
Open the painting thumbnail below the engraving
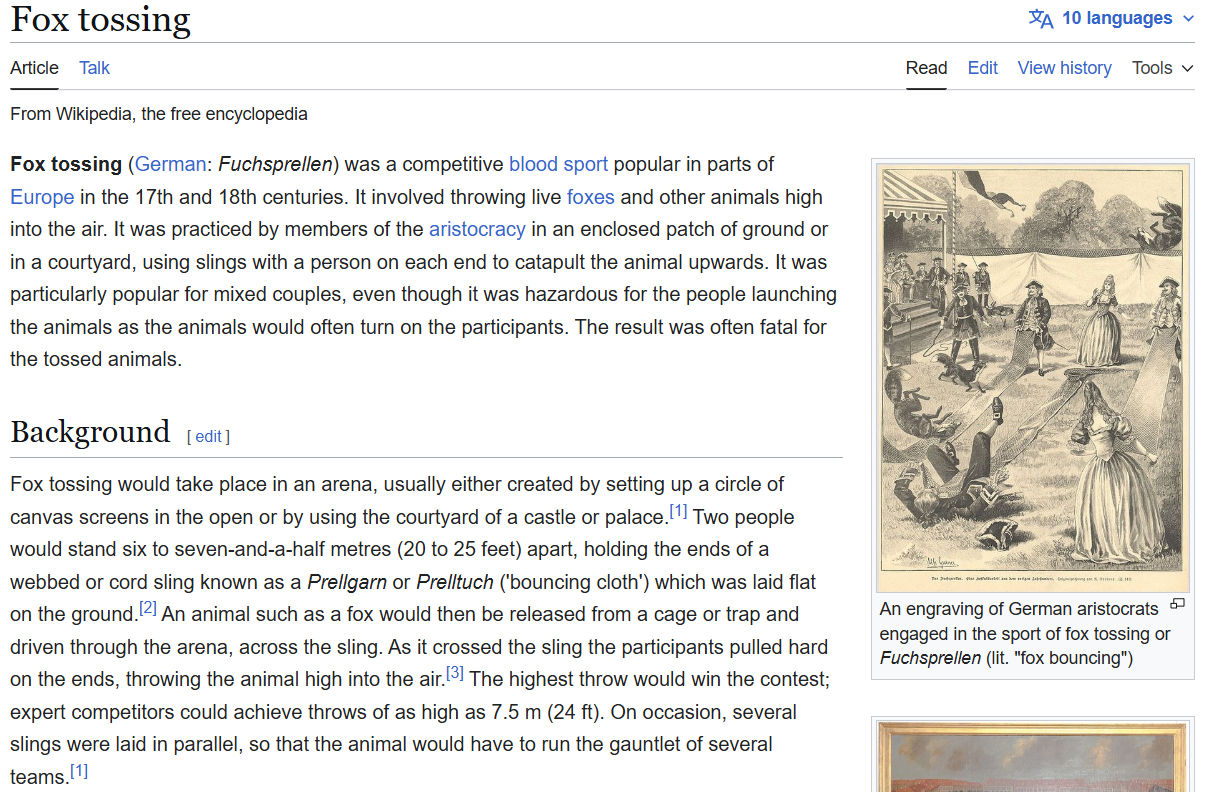1032,757
